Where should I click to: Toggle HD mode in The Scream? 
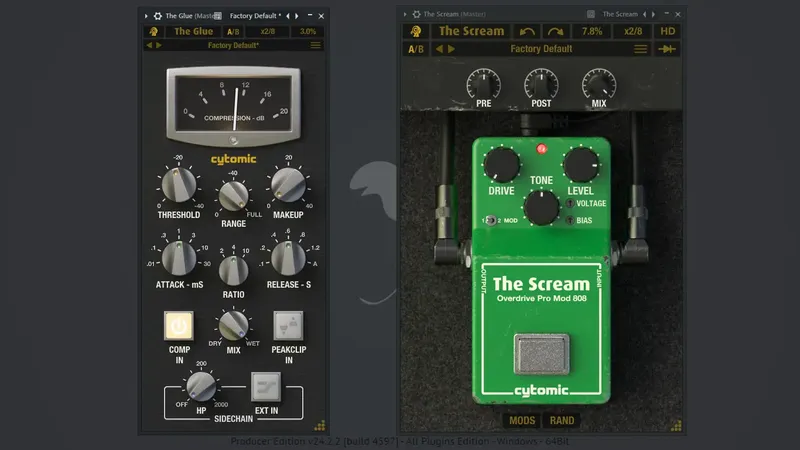(668, 31)
